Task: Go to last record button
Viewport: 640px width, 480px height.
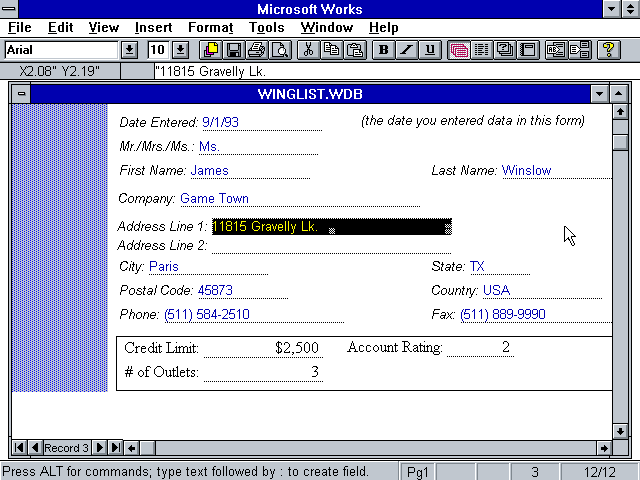Action: 116,448
